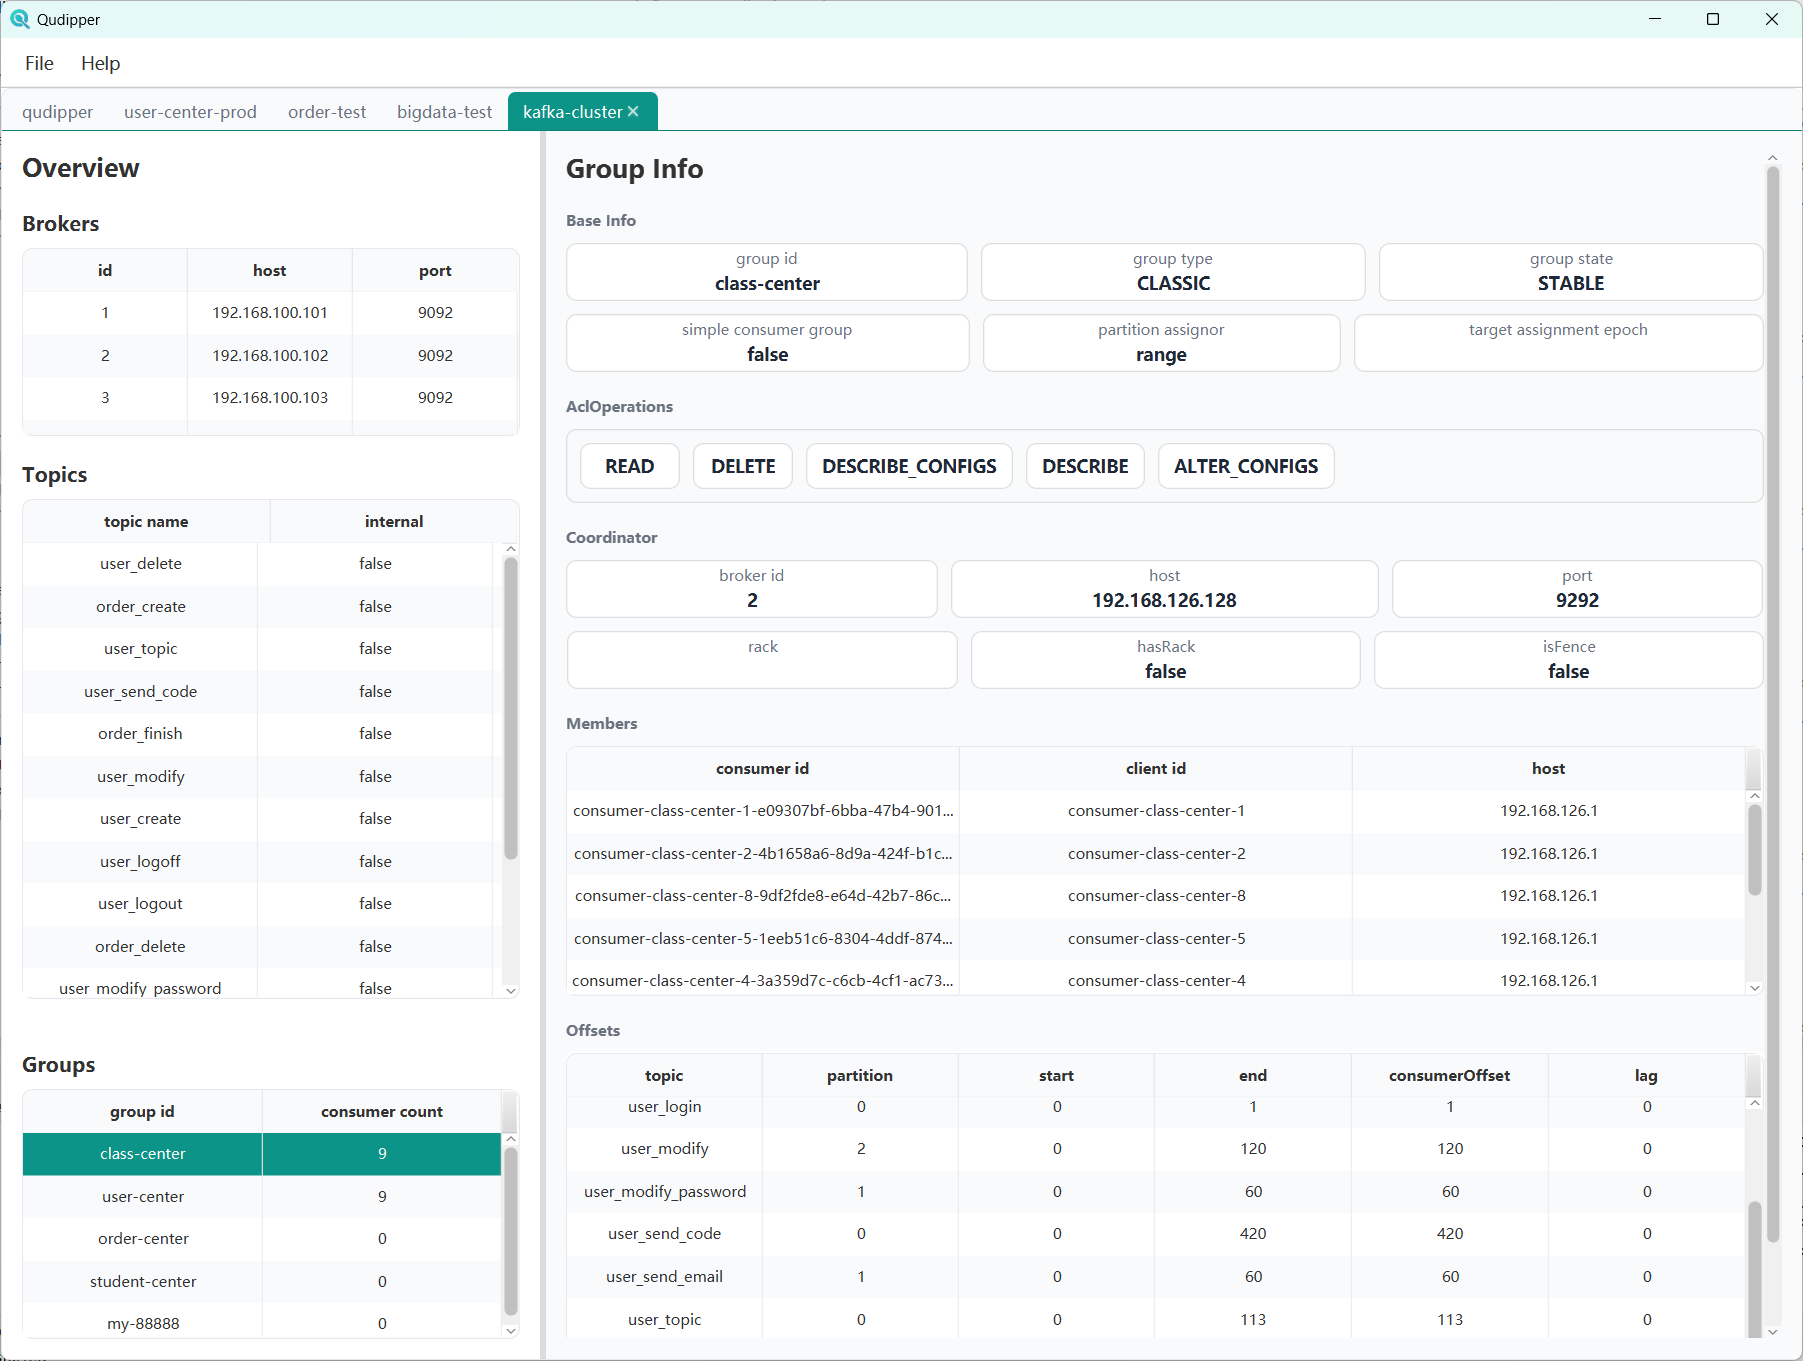The width and height of the screenshot is (1803, 1361).
Task: Open the File menu
Action: tap(39, 63)
